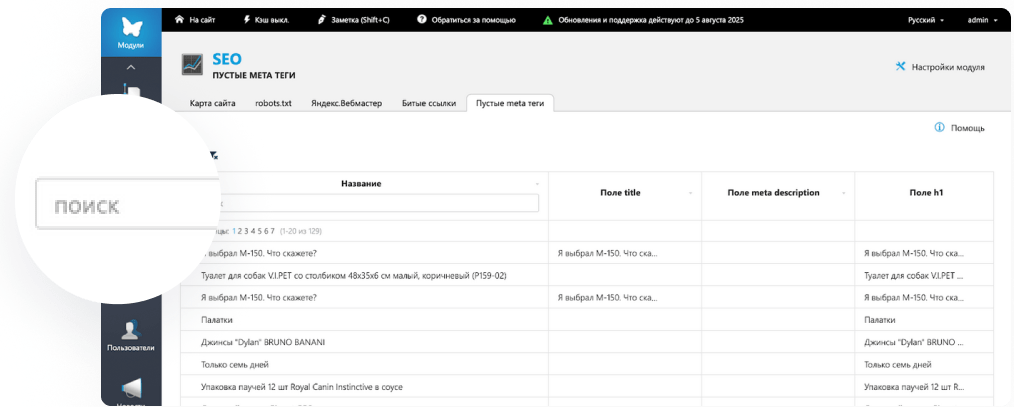Go to page 2 of results
Viewport: 1014px width, 407px height.
pos(240,230)
